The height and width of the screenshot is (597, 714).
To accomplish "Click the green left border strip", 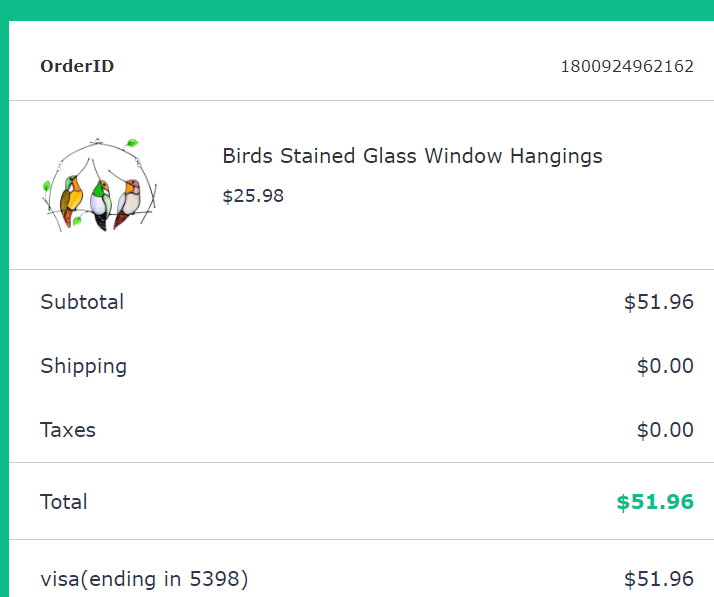I will coord(4,300).
